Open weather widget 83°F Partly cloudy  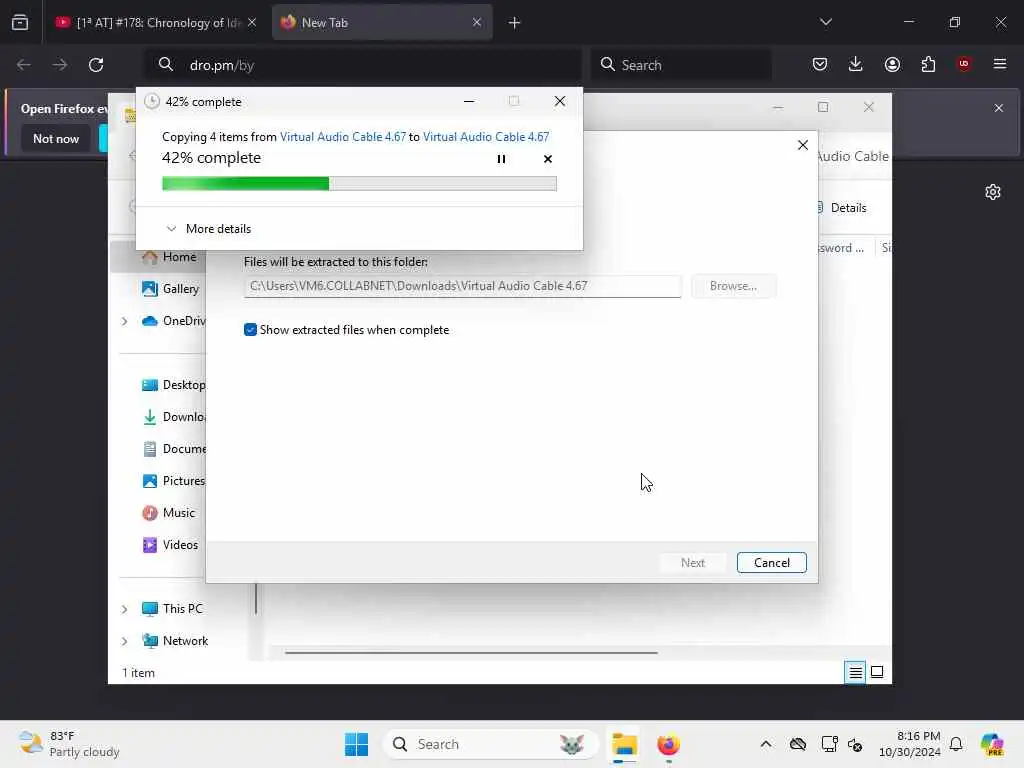69,744
